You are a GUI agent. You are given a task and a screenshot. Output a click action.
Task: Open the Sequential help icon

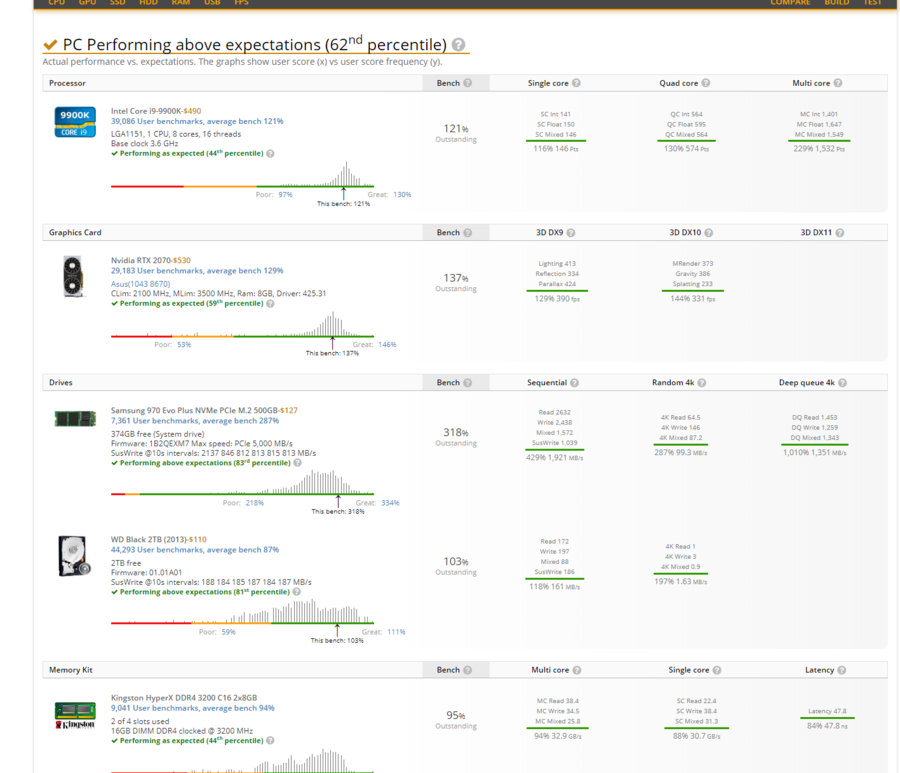tap(575, 383)
